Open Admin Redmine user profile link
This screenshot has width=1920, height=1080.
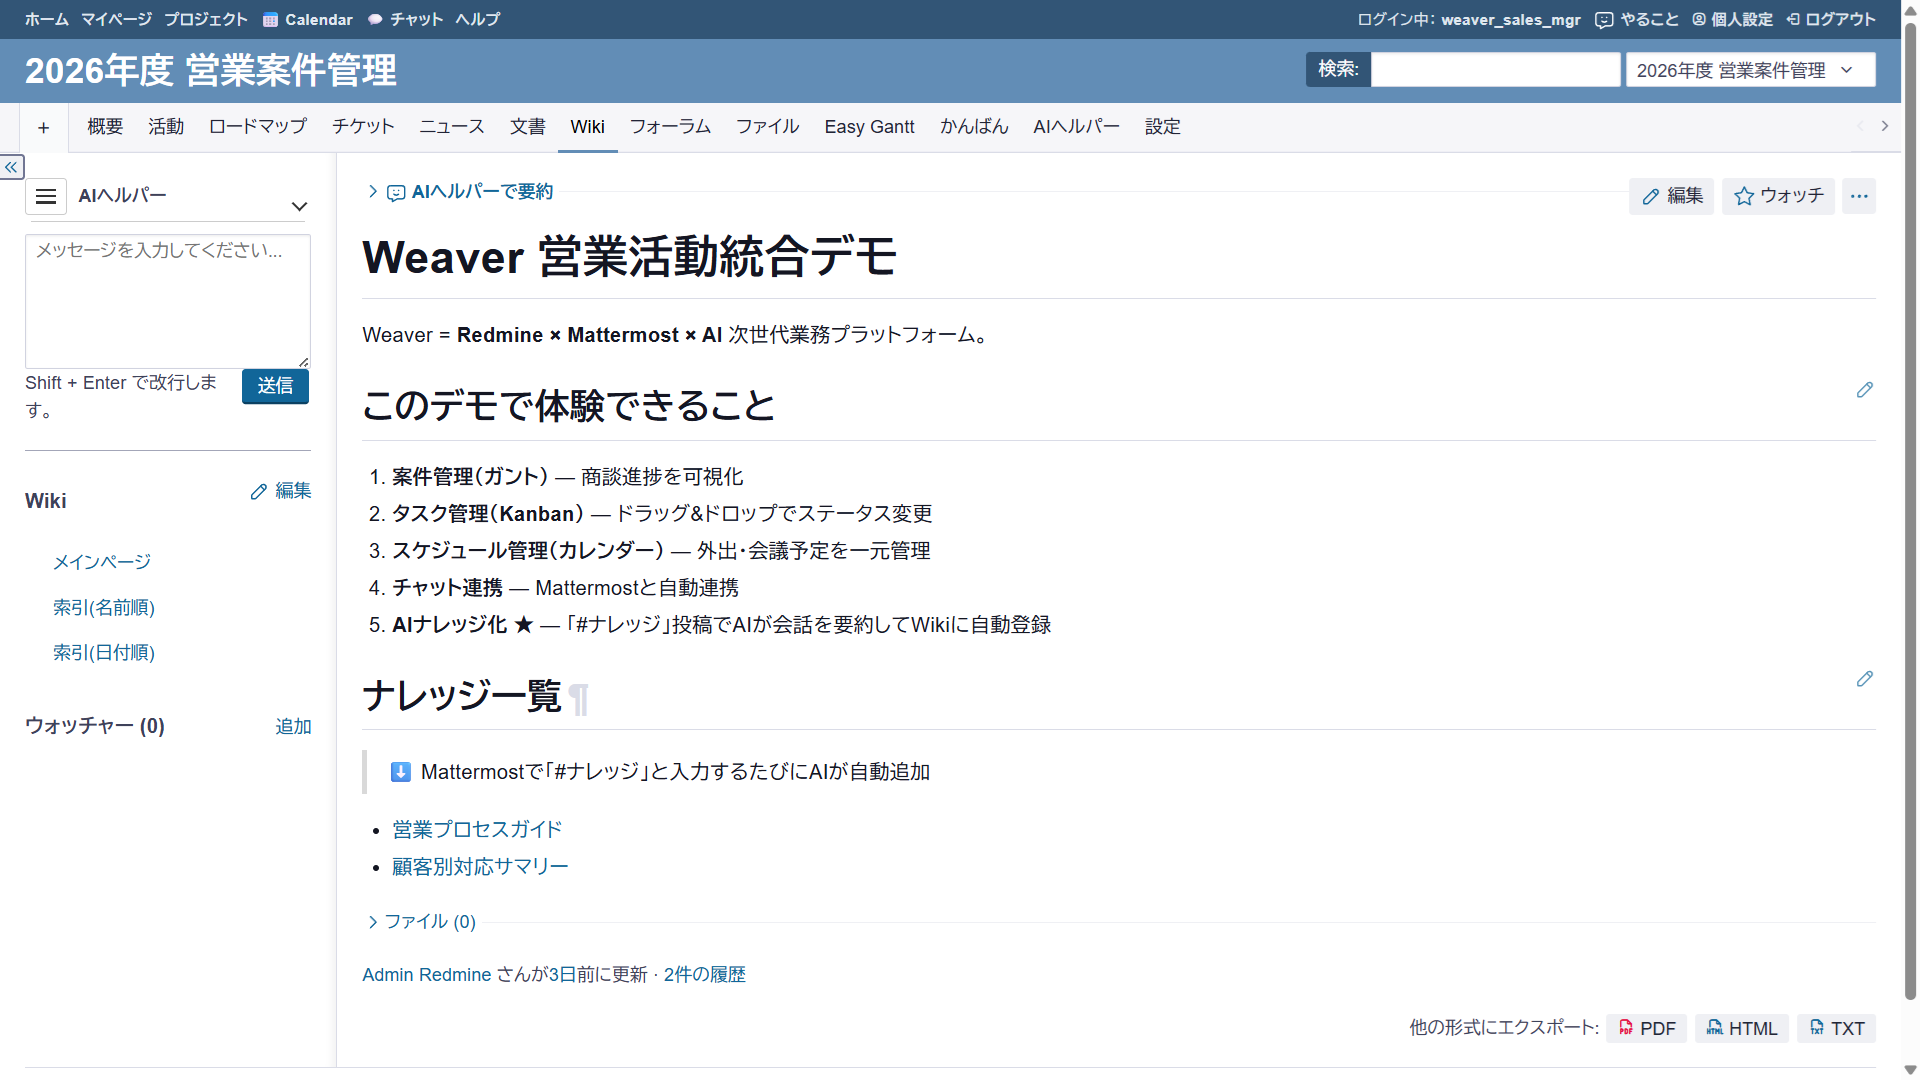(427, 974)
